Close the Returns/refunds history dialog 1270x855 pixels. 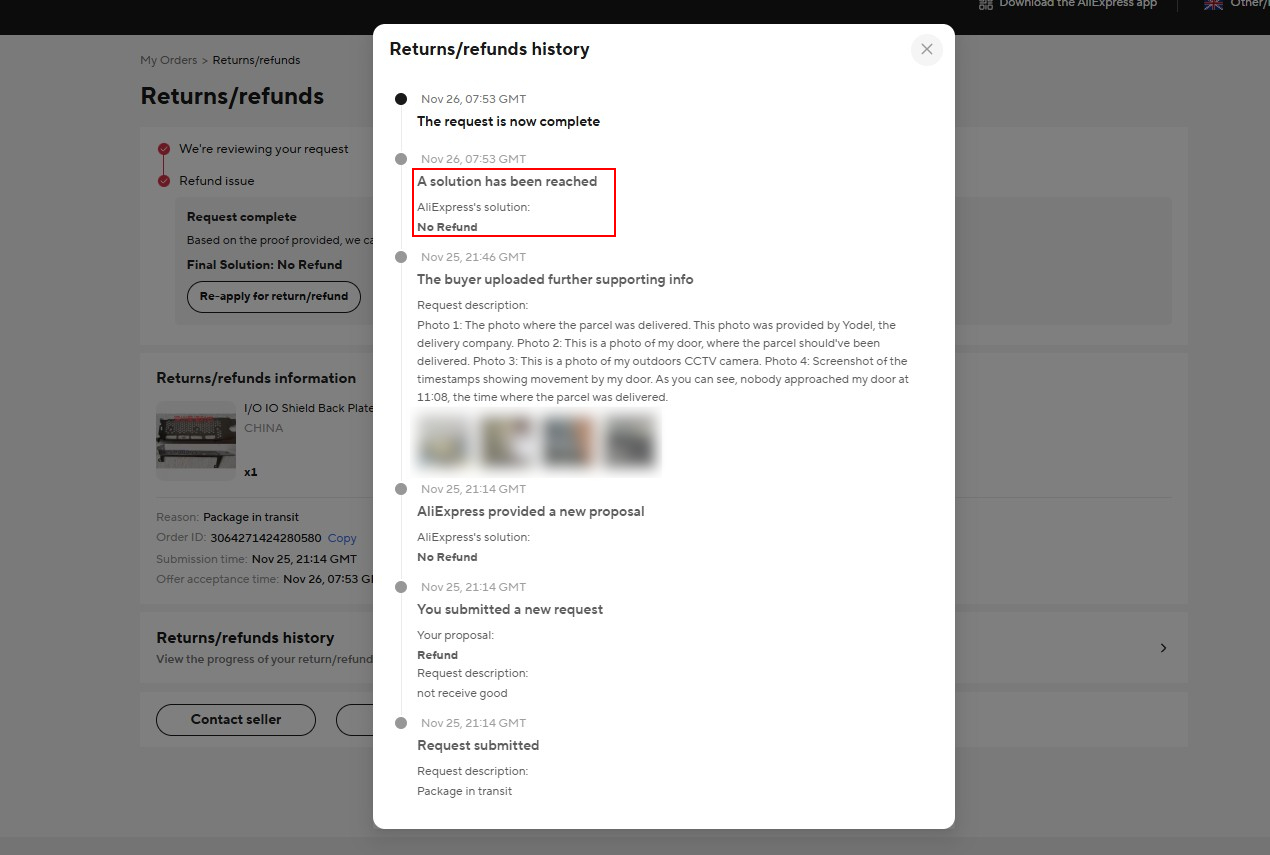coord(926,49)
